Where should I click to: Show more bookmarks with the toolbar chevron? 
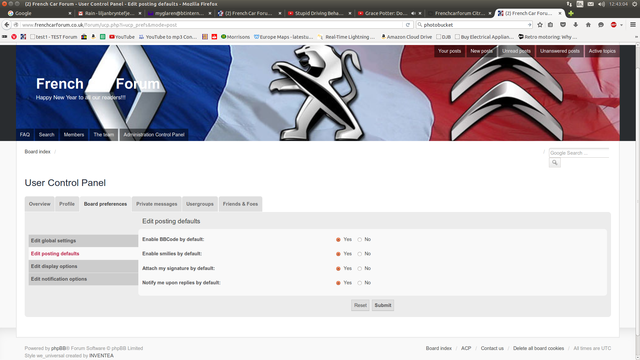(x=636, y=37)
